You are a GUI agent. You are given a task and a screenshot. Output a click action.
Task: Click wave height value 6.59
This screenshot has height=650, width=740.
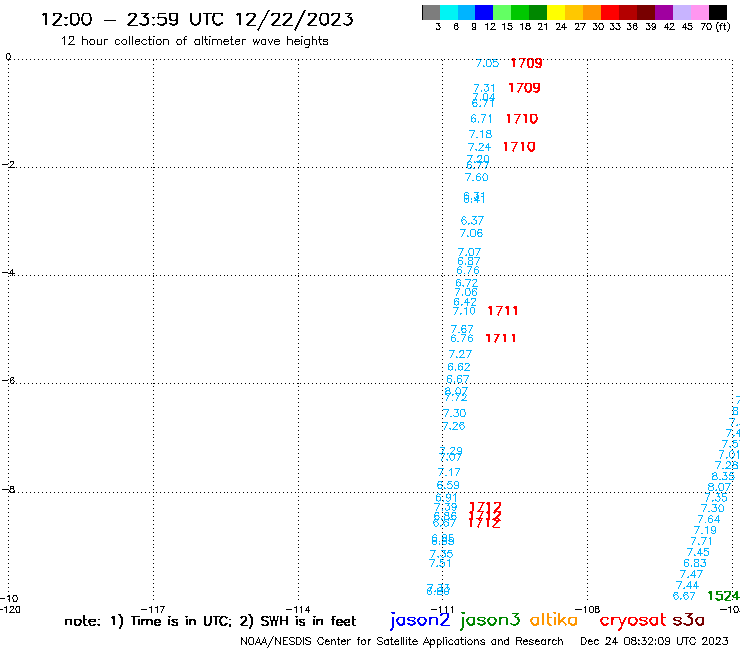(x=448, y=485)
